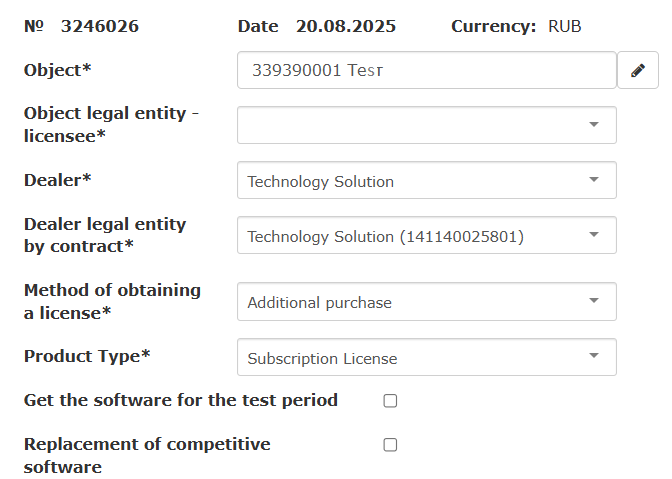Open the 'Technology Solution' Dealer combo box

click(410, 181)
